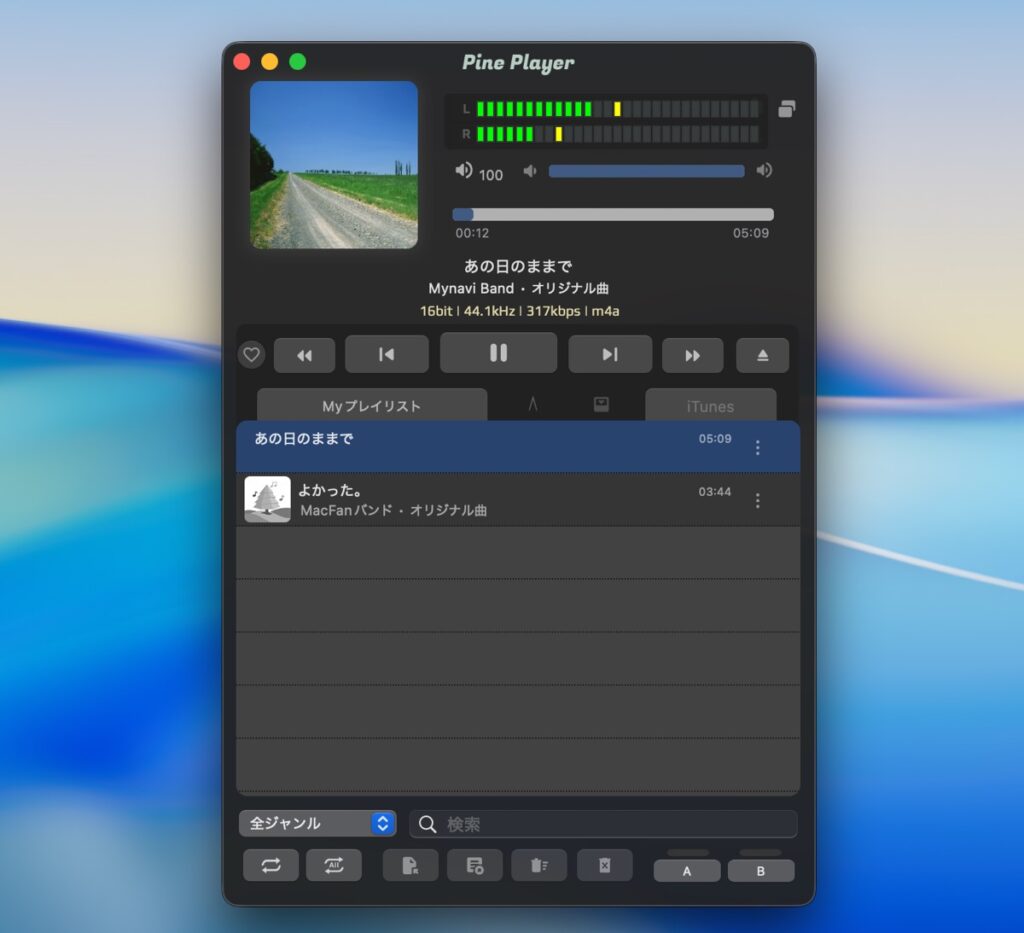
Task: Pause the currently playing track
Action: [x=498, y=353]
